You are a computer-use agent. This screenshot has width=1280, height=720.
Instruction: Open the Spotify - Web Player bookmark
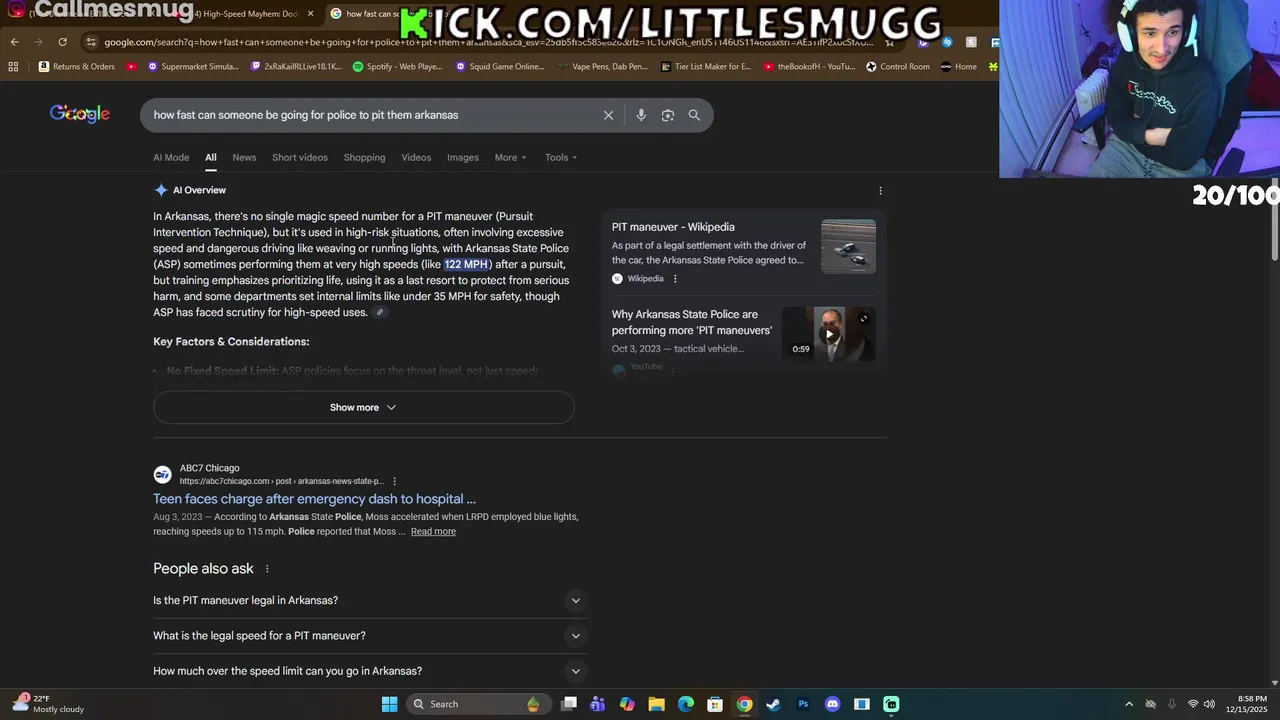pos(397,67)
